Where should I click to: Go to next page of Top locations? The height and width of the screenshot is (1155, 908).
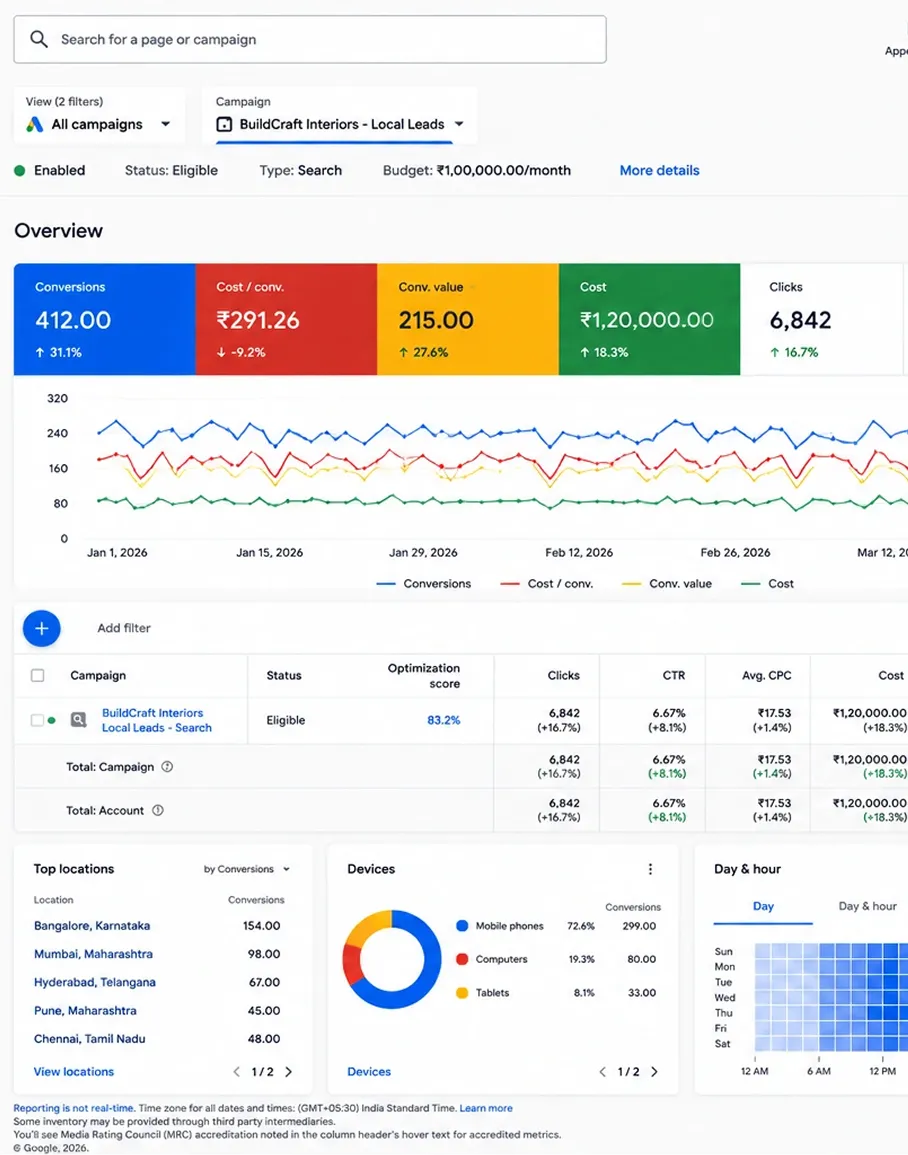point(289,1072)
